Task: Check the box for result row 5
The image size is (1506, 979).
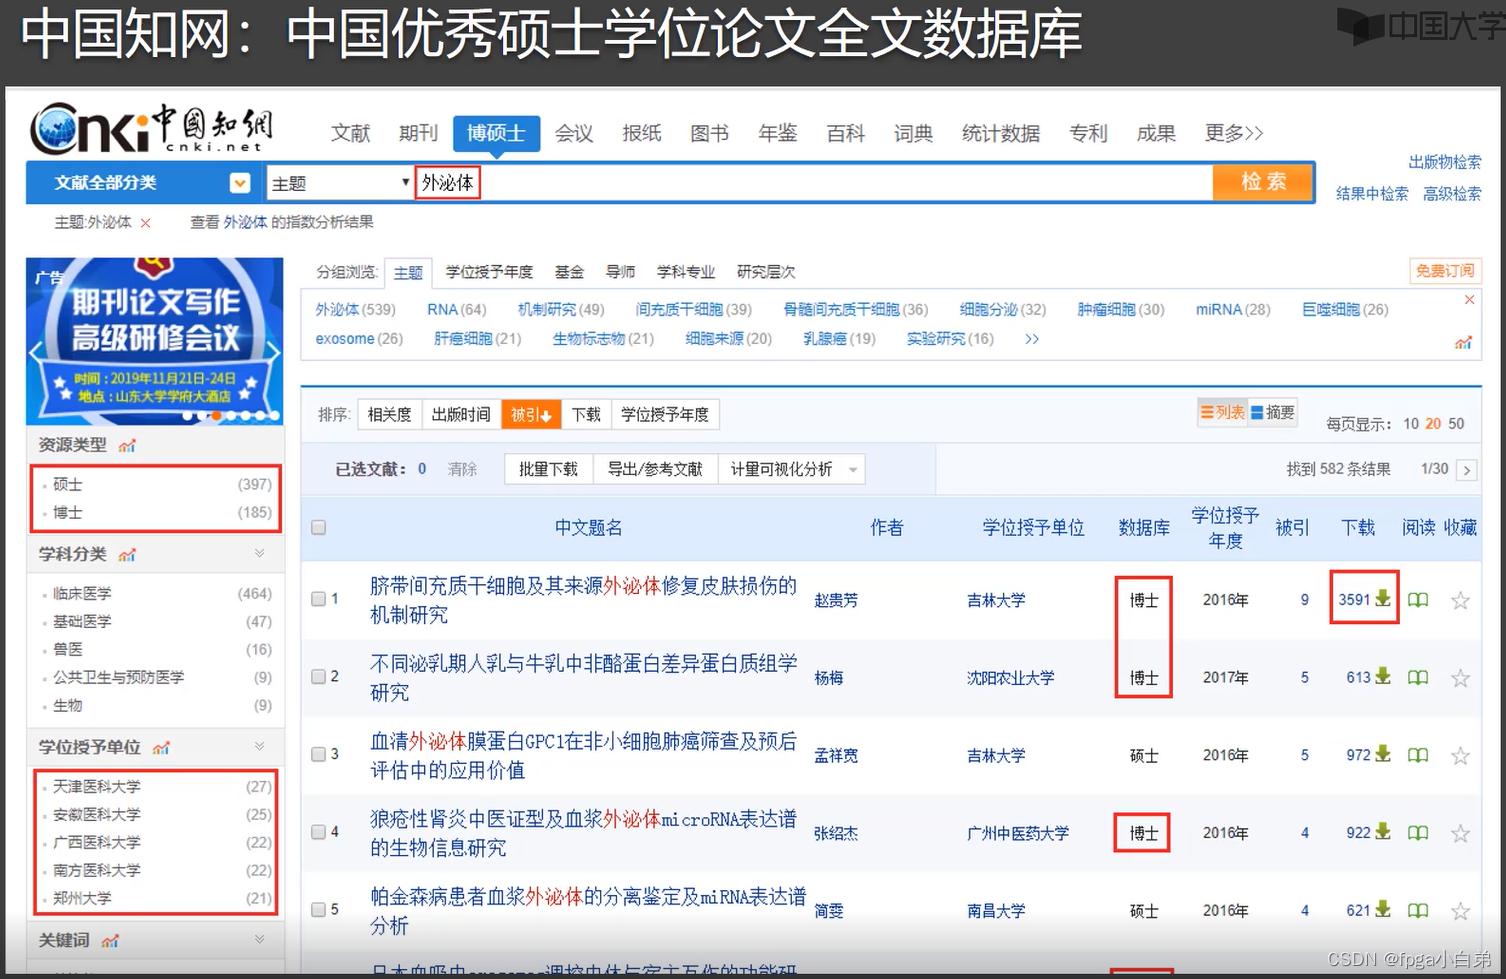Action: tap(318, 910)
